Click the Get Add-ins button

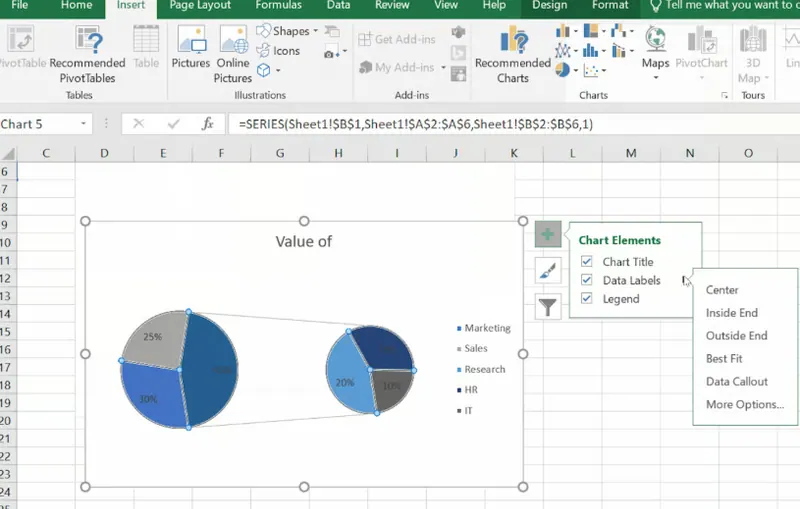[398, 39]
